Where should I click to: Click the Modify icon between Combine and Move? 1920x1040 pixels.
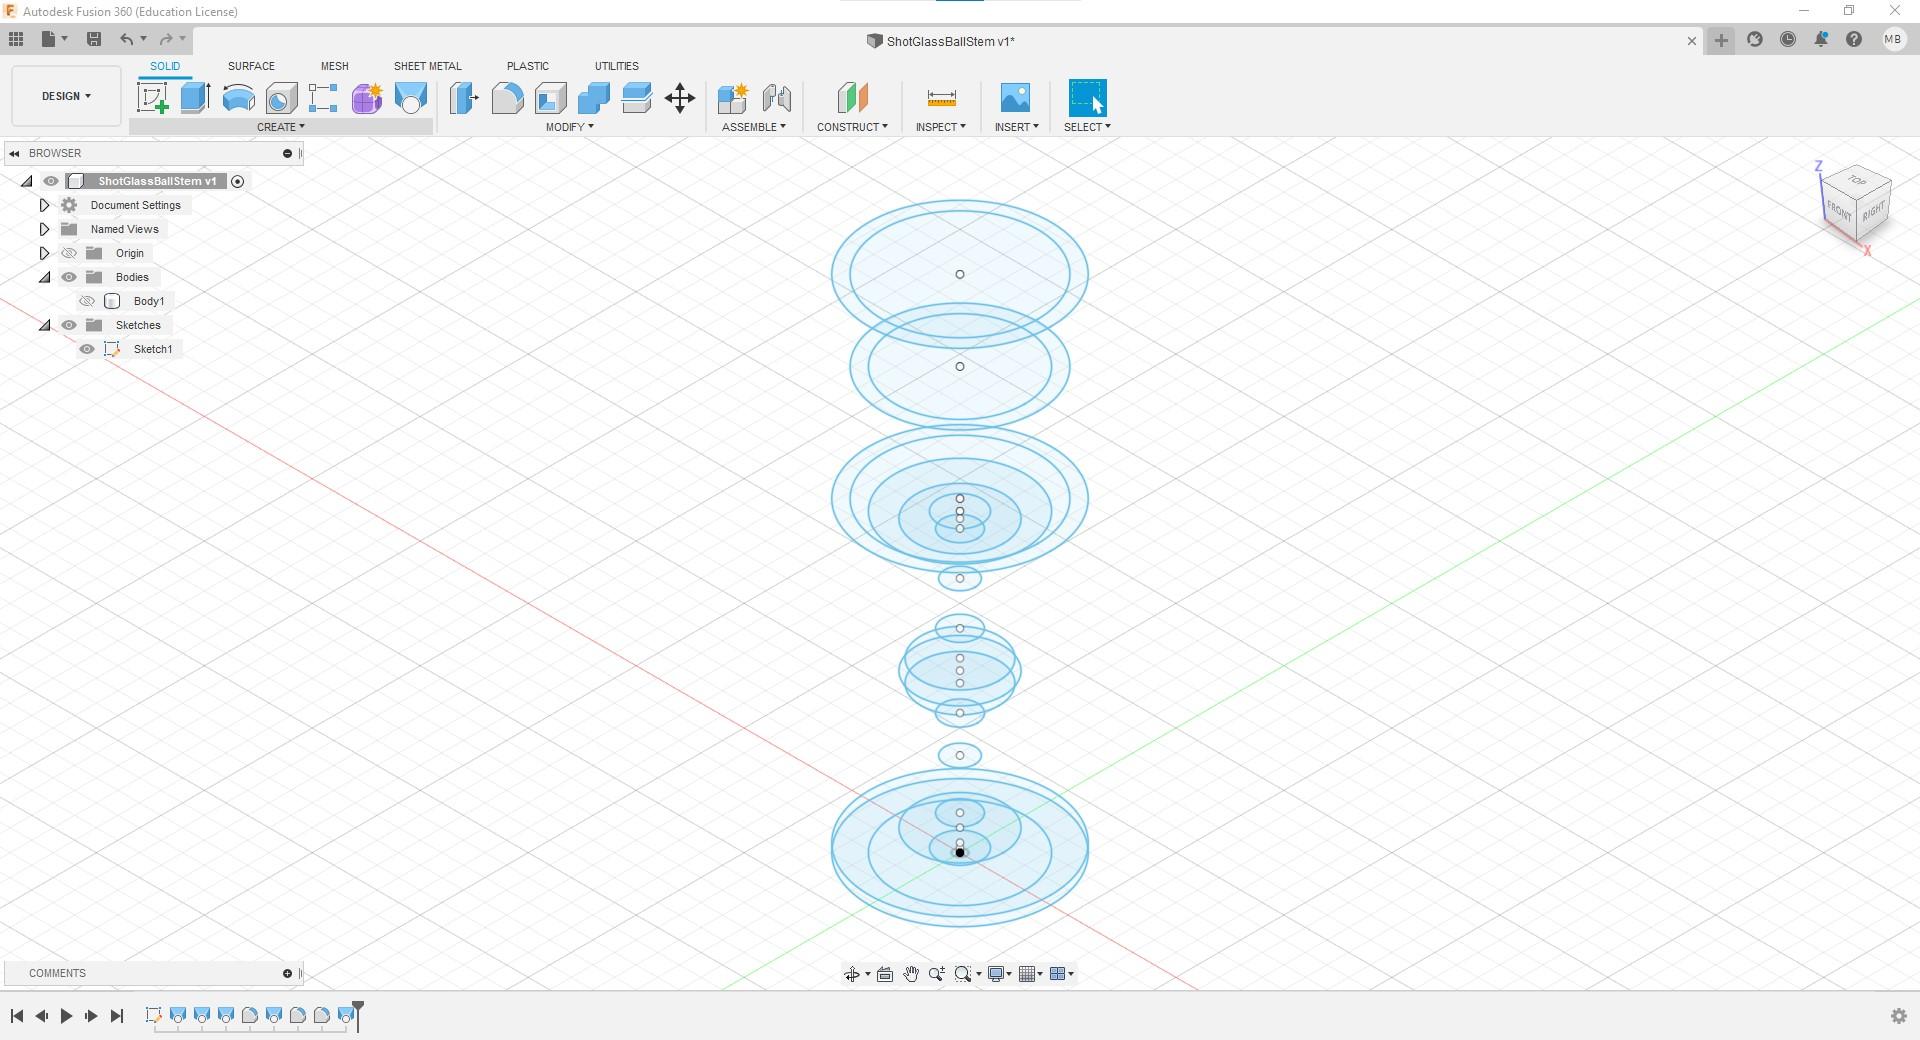tap(636, 98)
